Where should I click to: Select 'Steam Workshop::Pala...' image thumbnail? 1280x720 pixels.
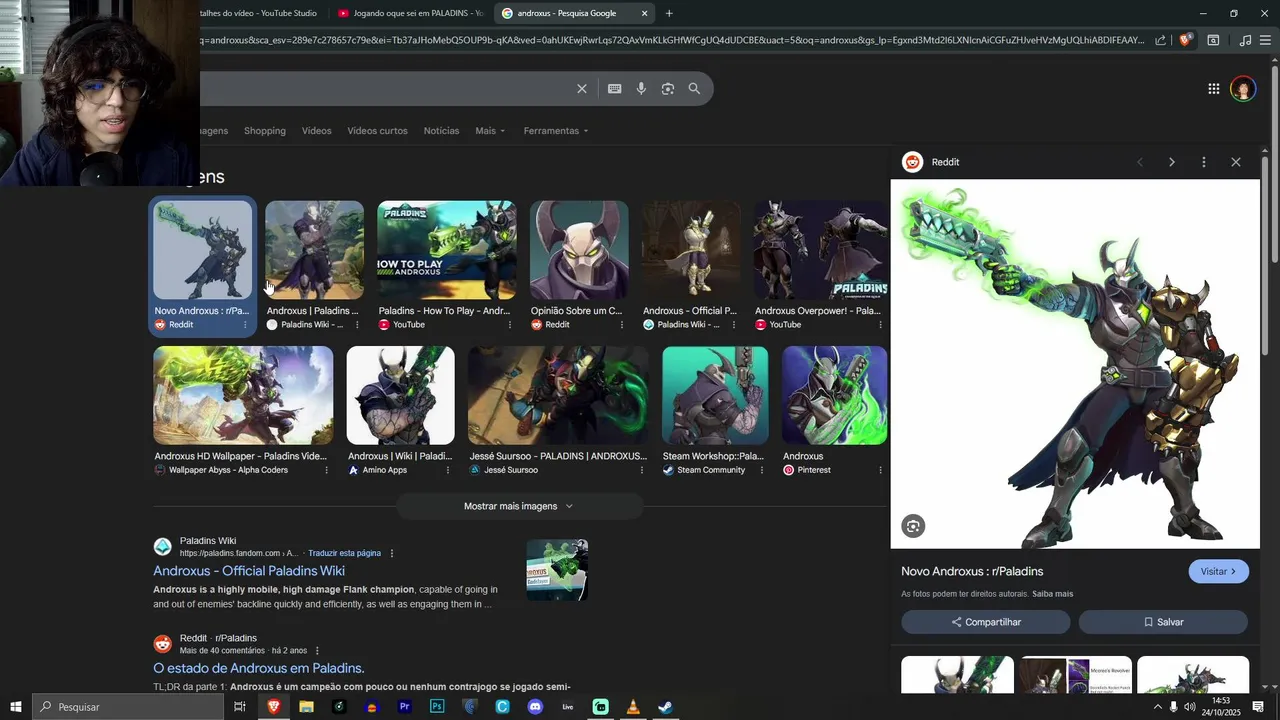click(715, 395)
